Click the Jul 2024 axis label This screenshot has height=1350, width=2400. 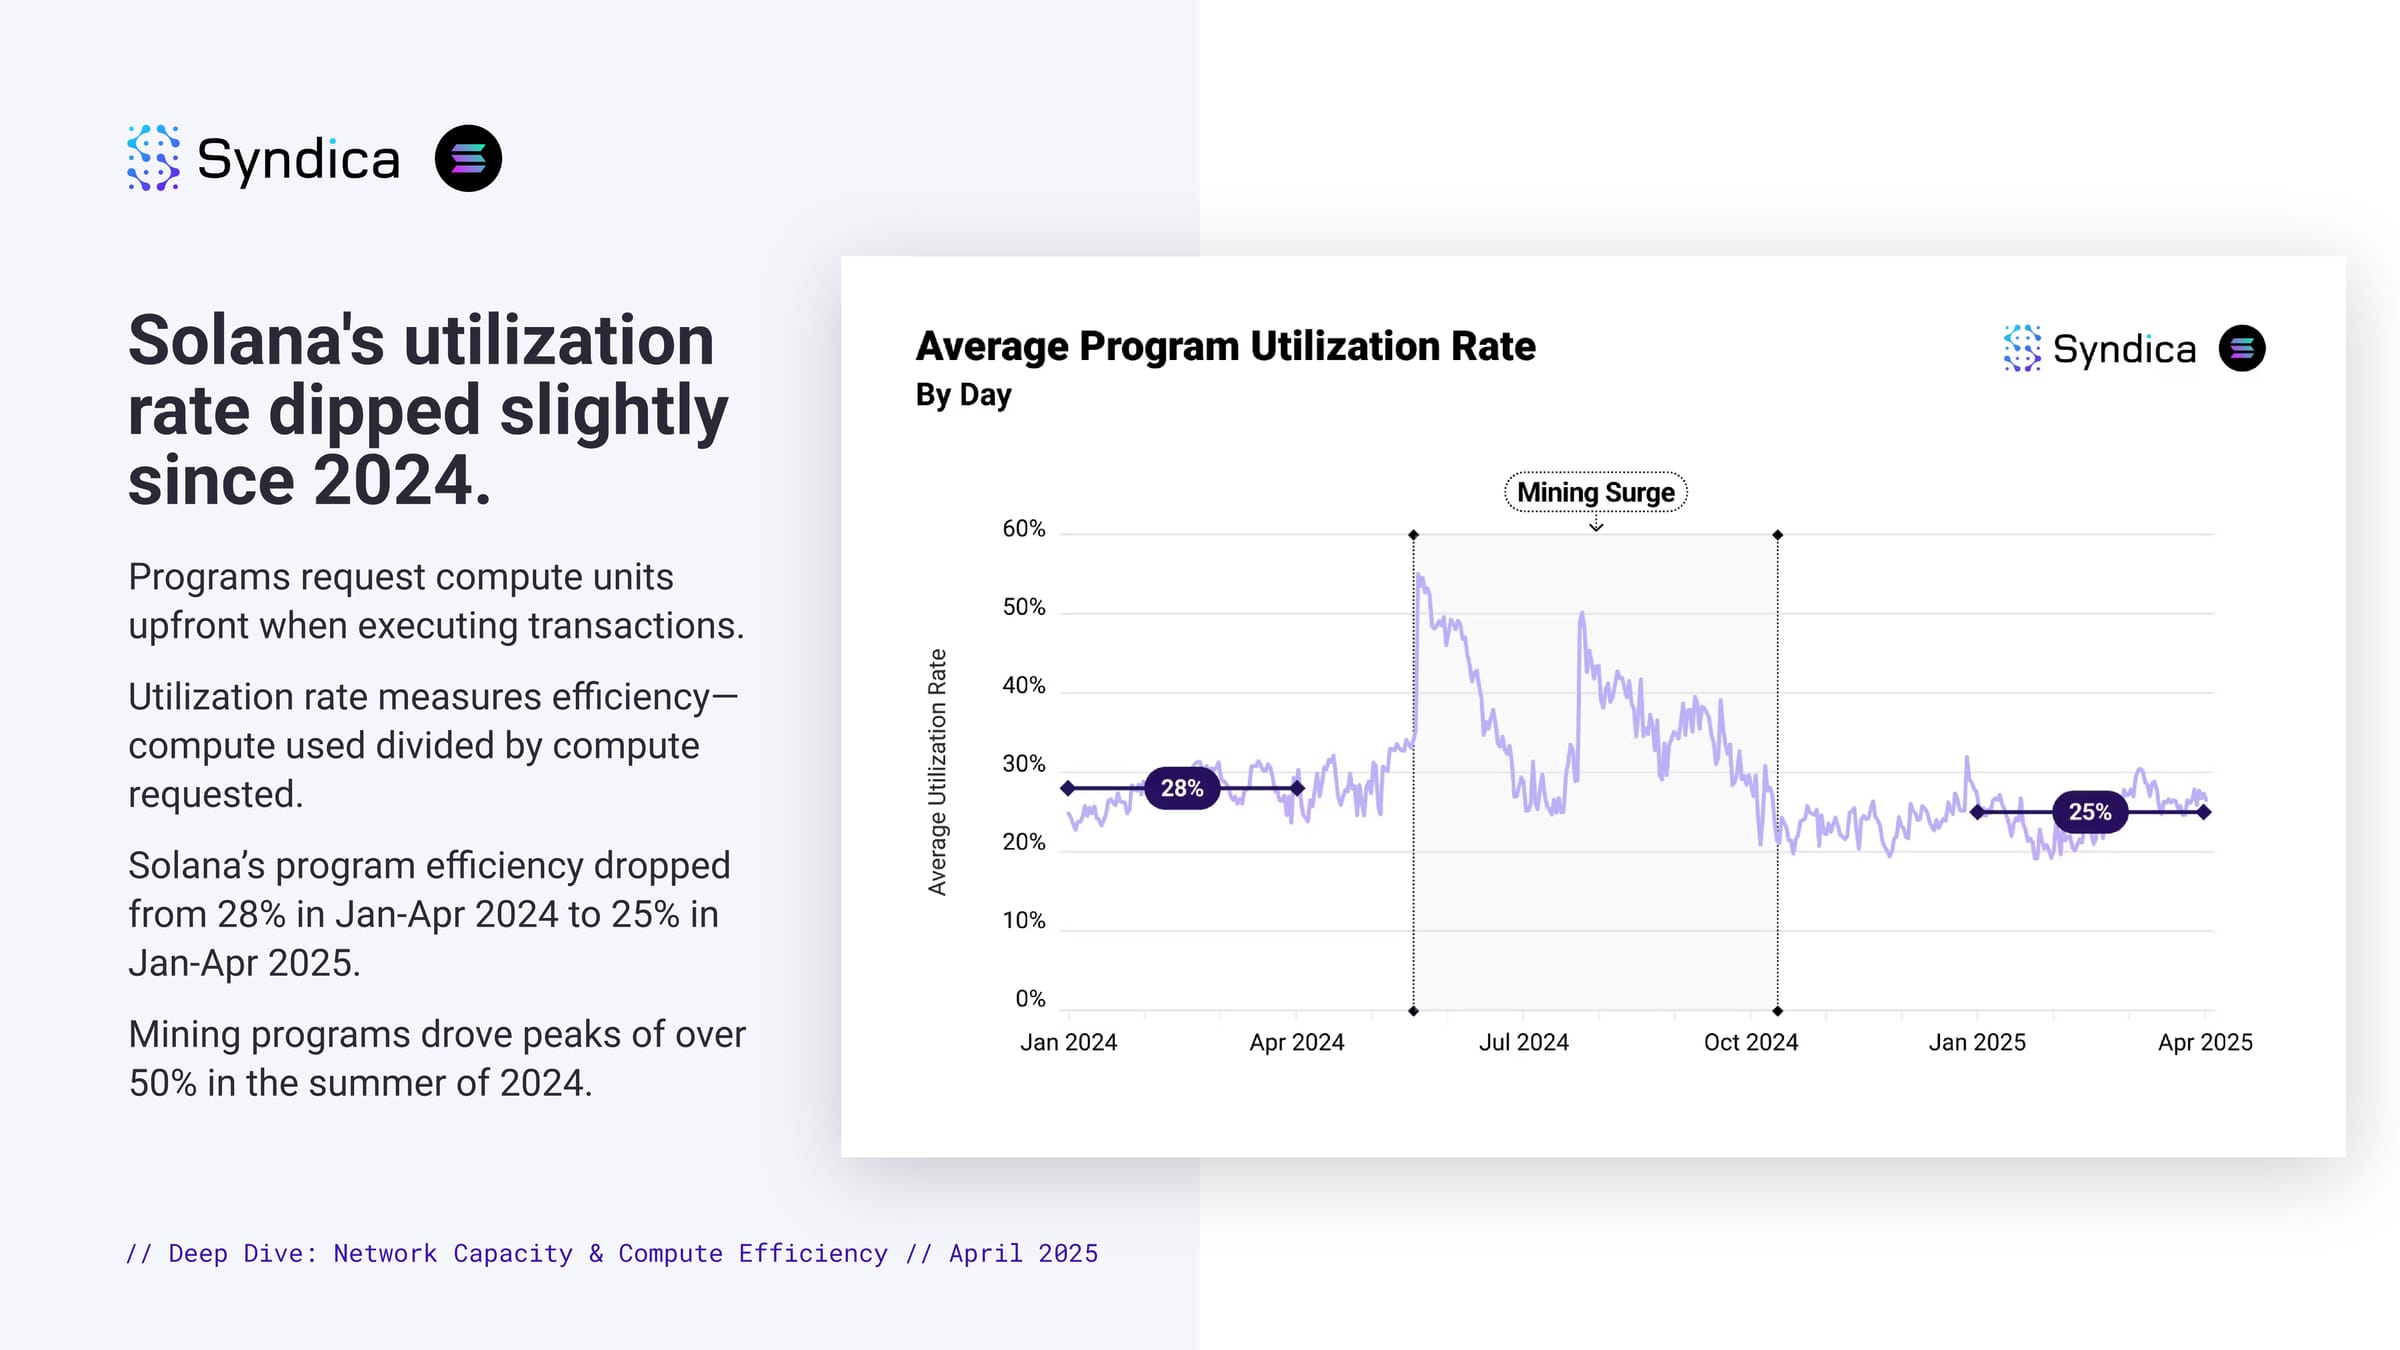tap(1524, 1042)
